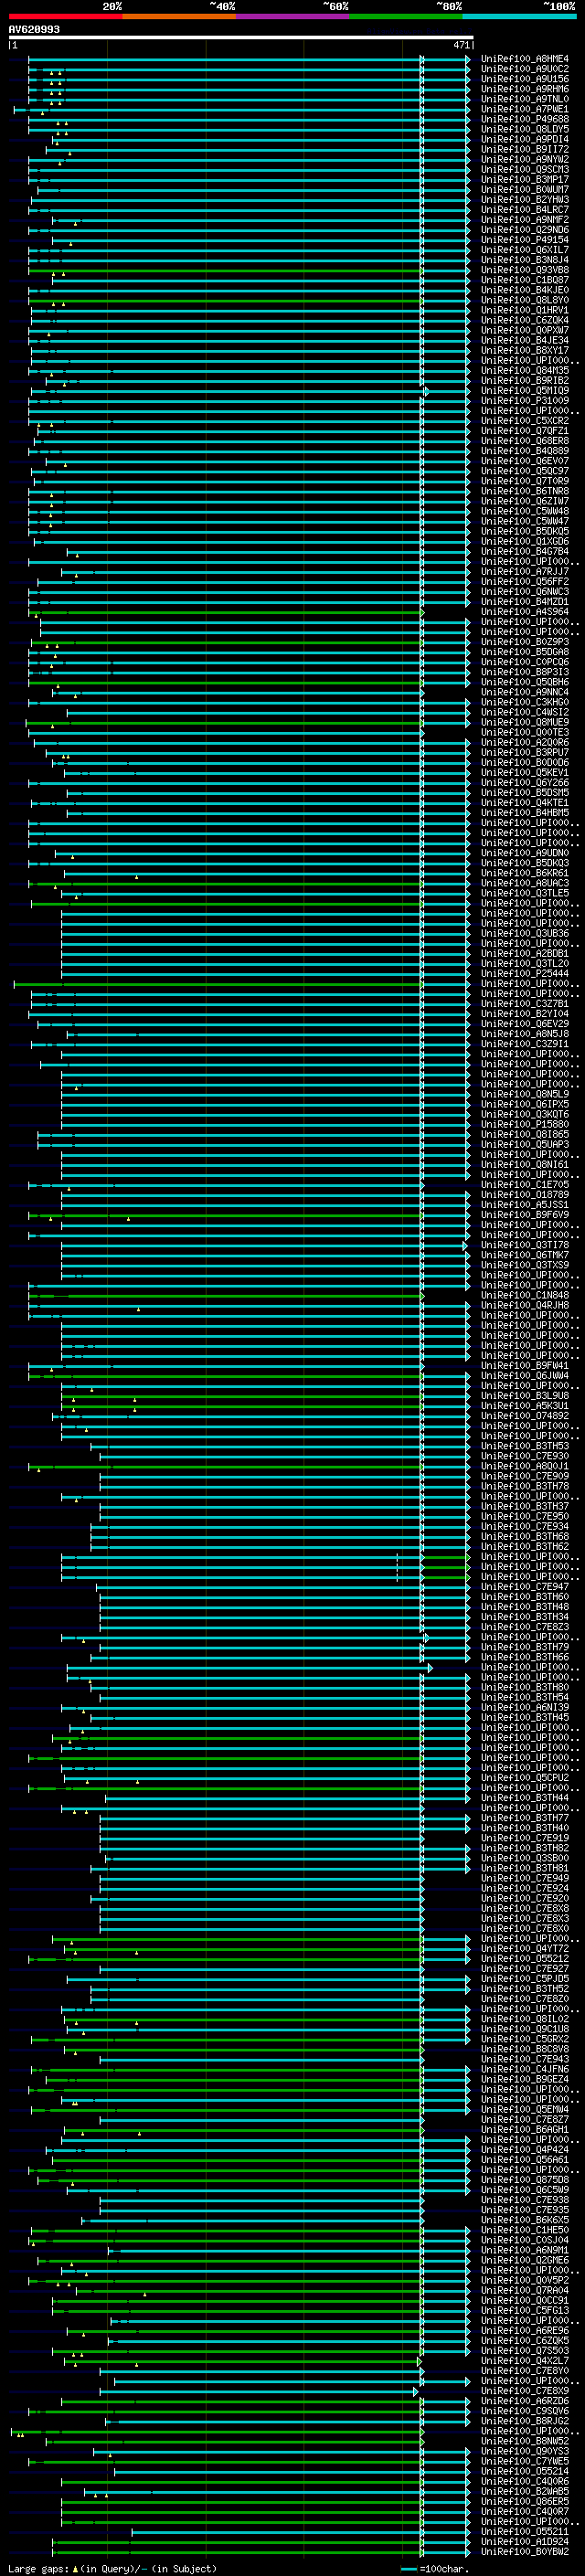Screen dimensions: 585x2576
Task: Select hit label UniRef100_A5K3U1
Action: pyautogui.click(x=524, y=1406)
